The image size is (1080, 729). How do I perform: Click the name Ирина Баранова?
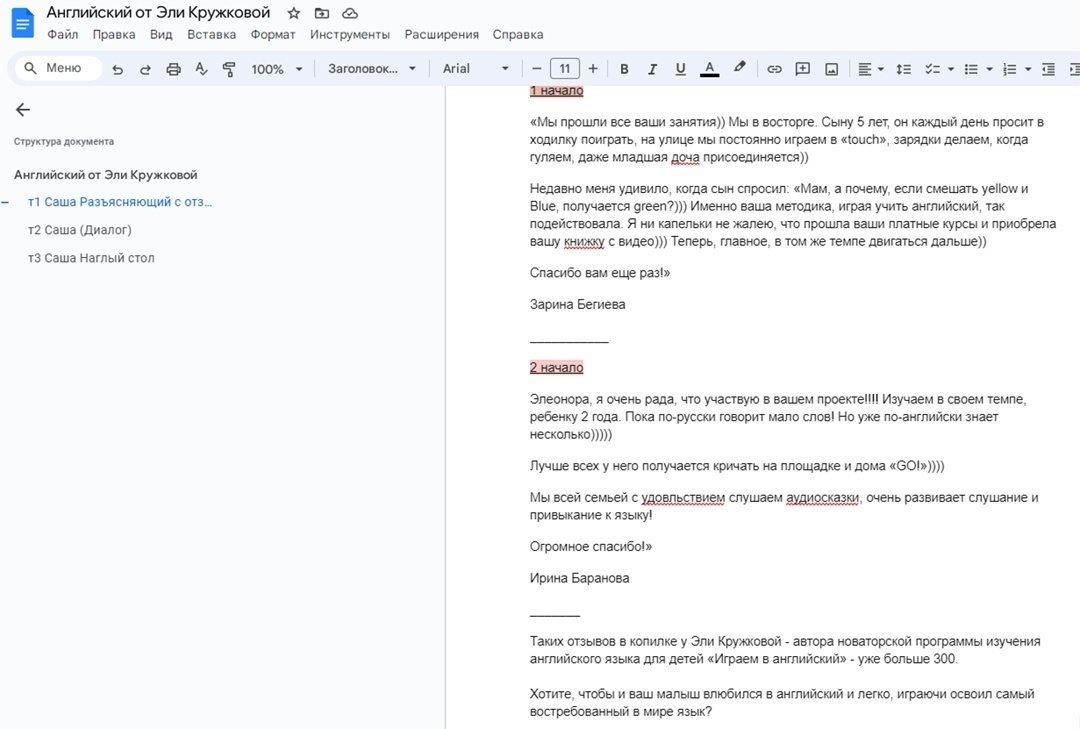(x=579, y=578)
